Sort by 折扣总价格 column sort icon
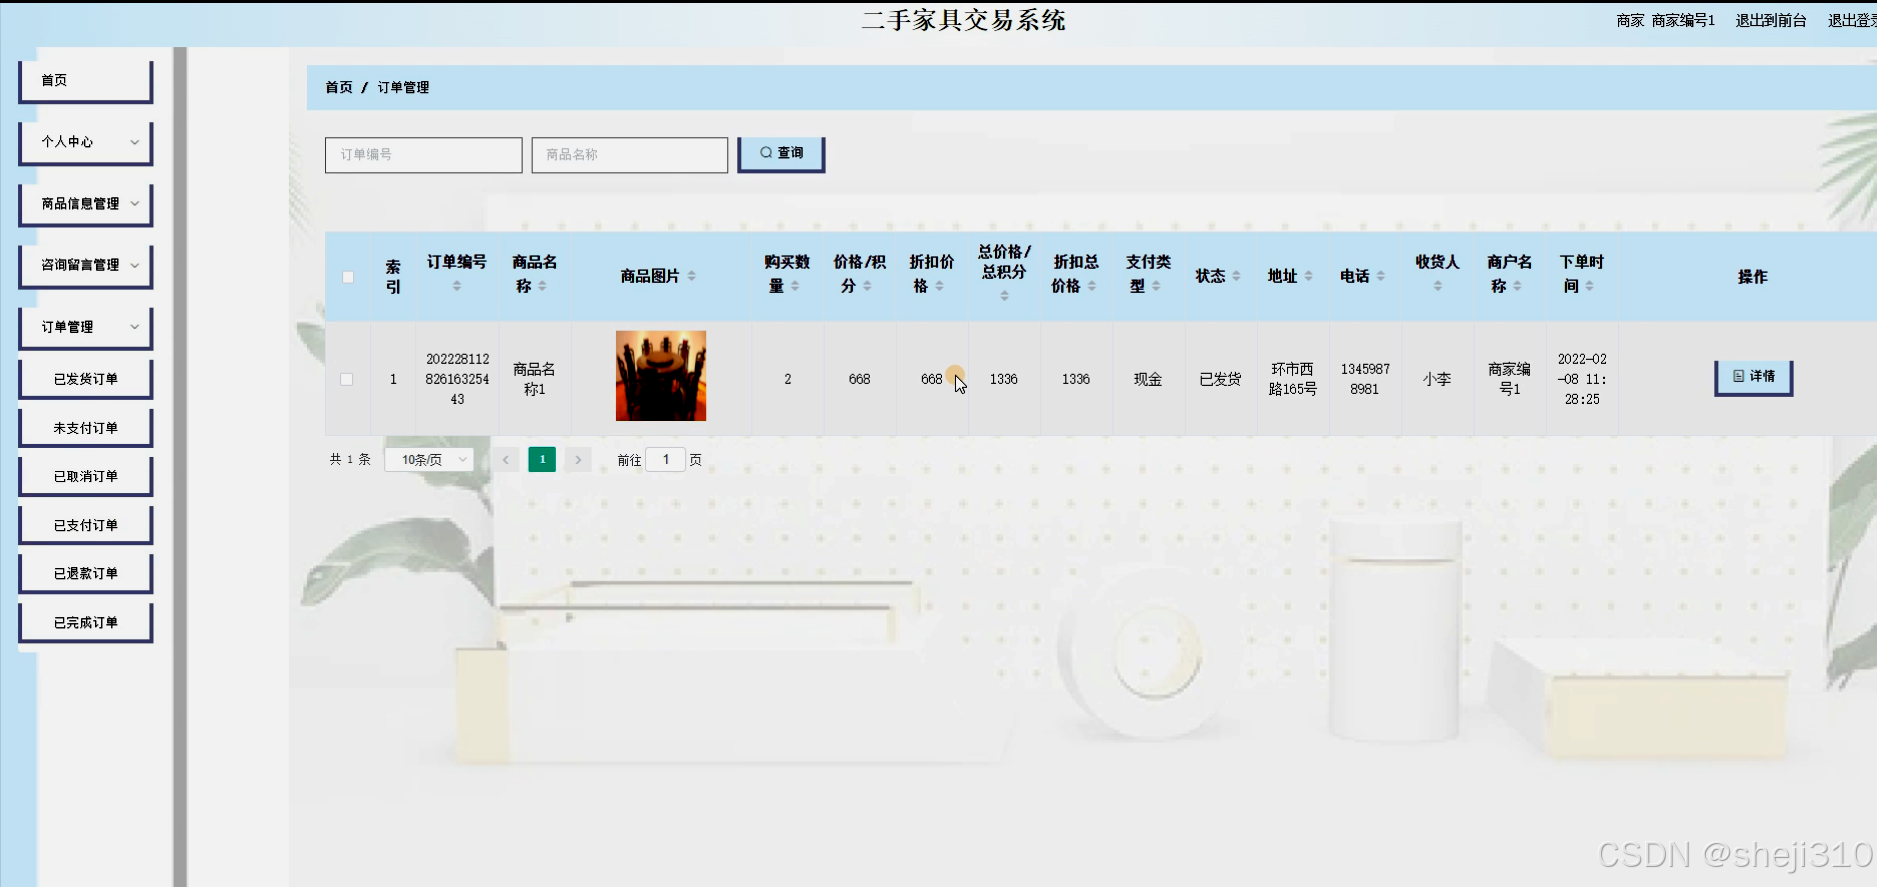1877x887 pixels. click(1092, 286)
